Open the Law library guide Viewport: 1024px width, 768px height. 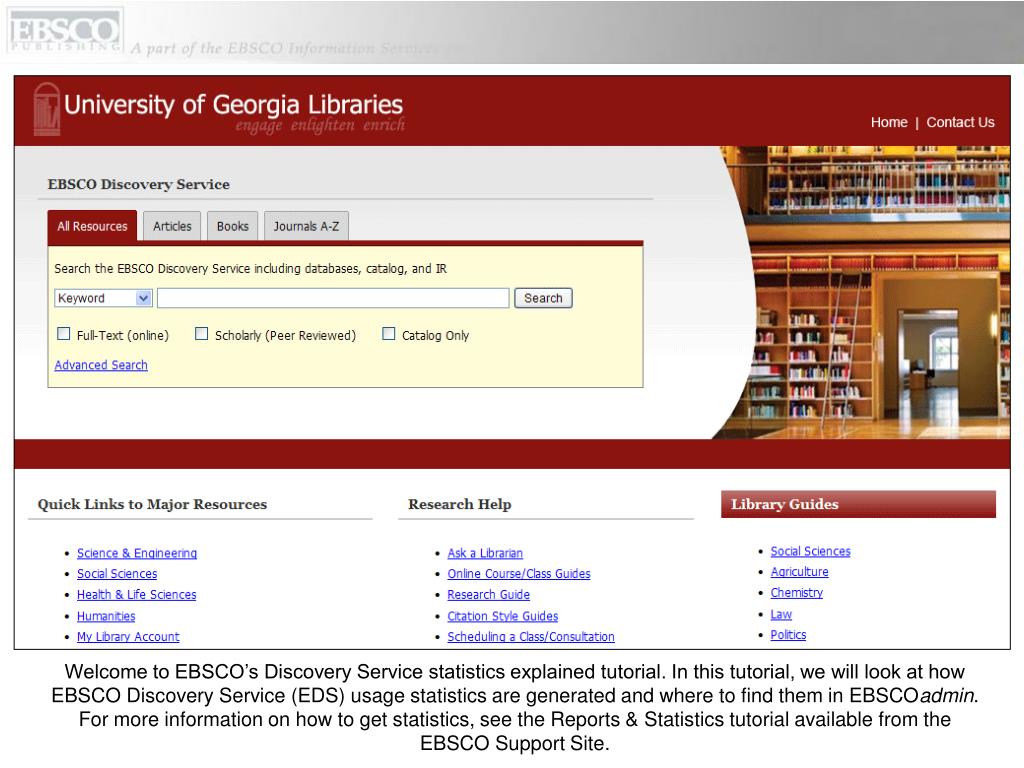781,614
